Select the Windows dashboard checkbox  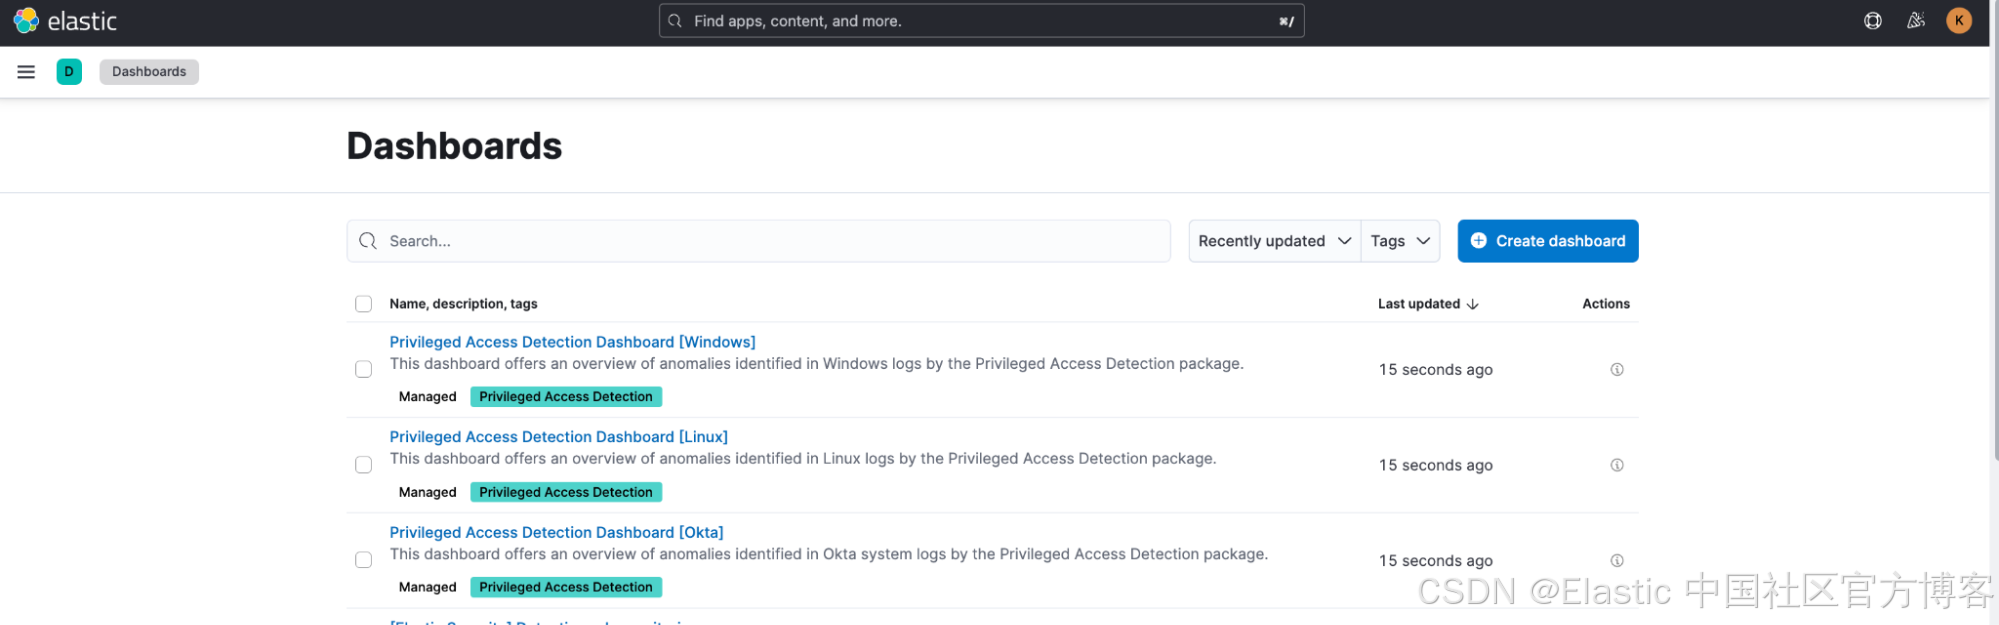pyautogui.click(x=364, y=370)
